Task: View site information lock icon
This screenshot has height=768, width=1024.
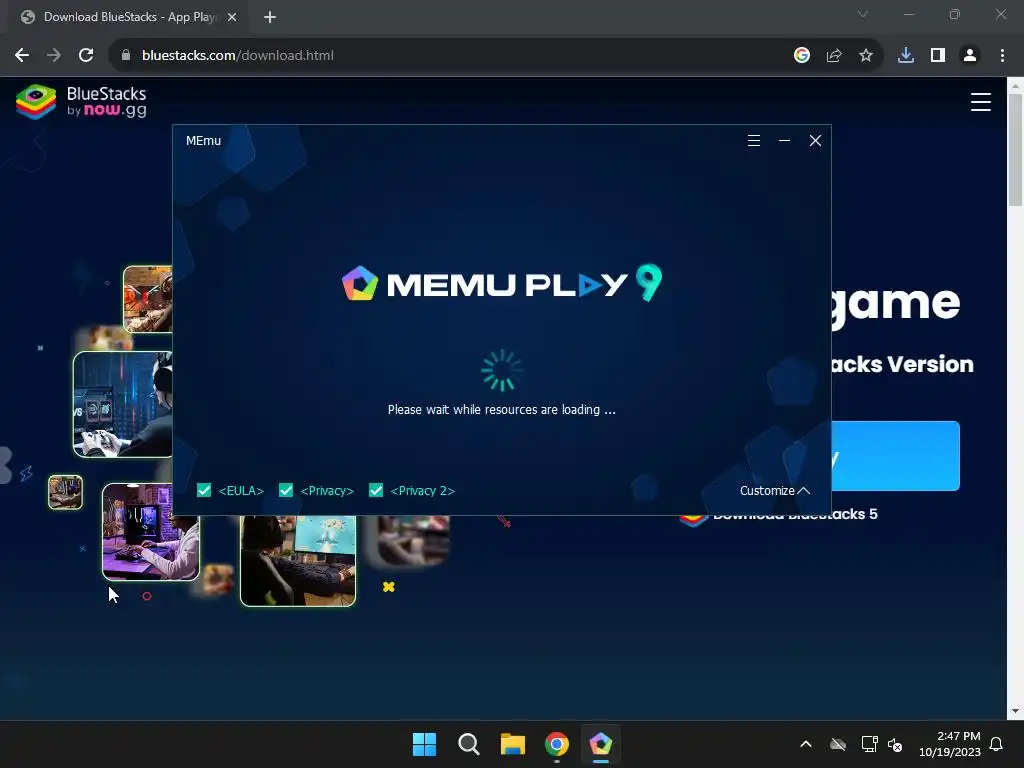Action: 125,56
